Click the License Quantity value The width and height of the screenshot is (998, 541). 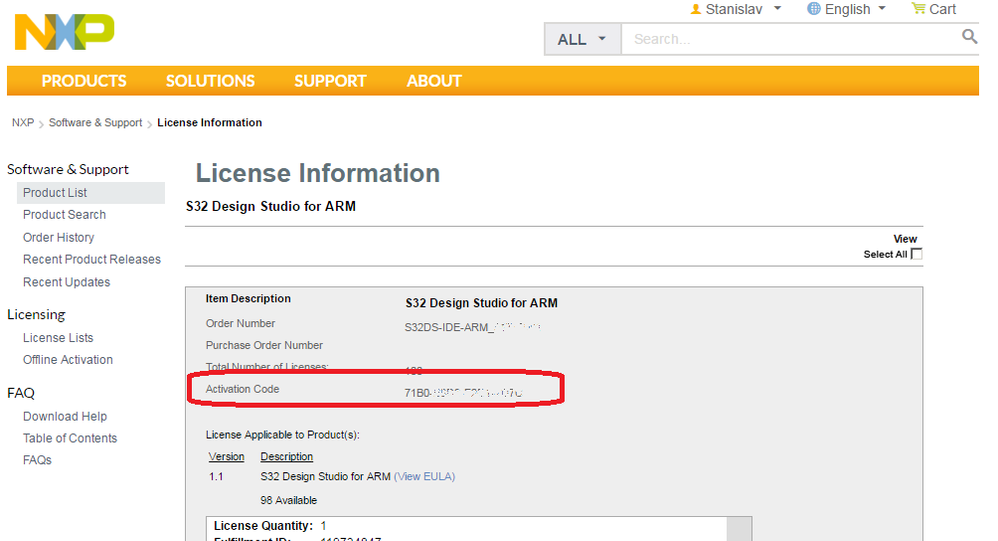(323, 526)
